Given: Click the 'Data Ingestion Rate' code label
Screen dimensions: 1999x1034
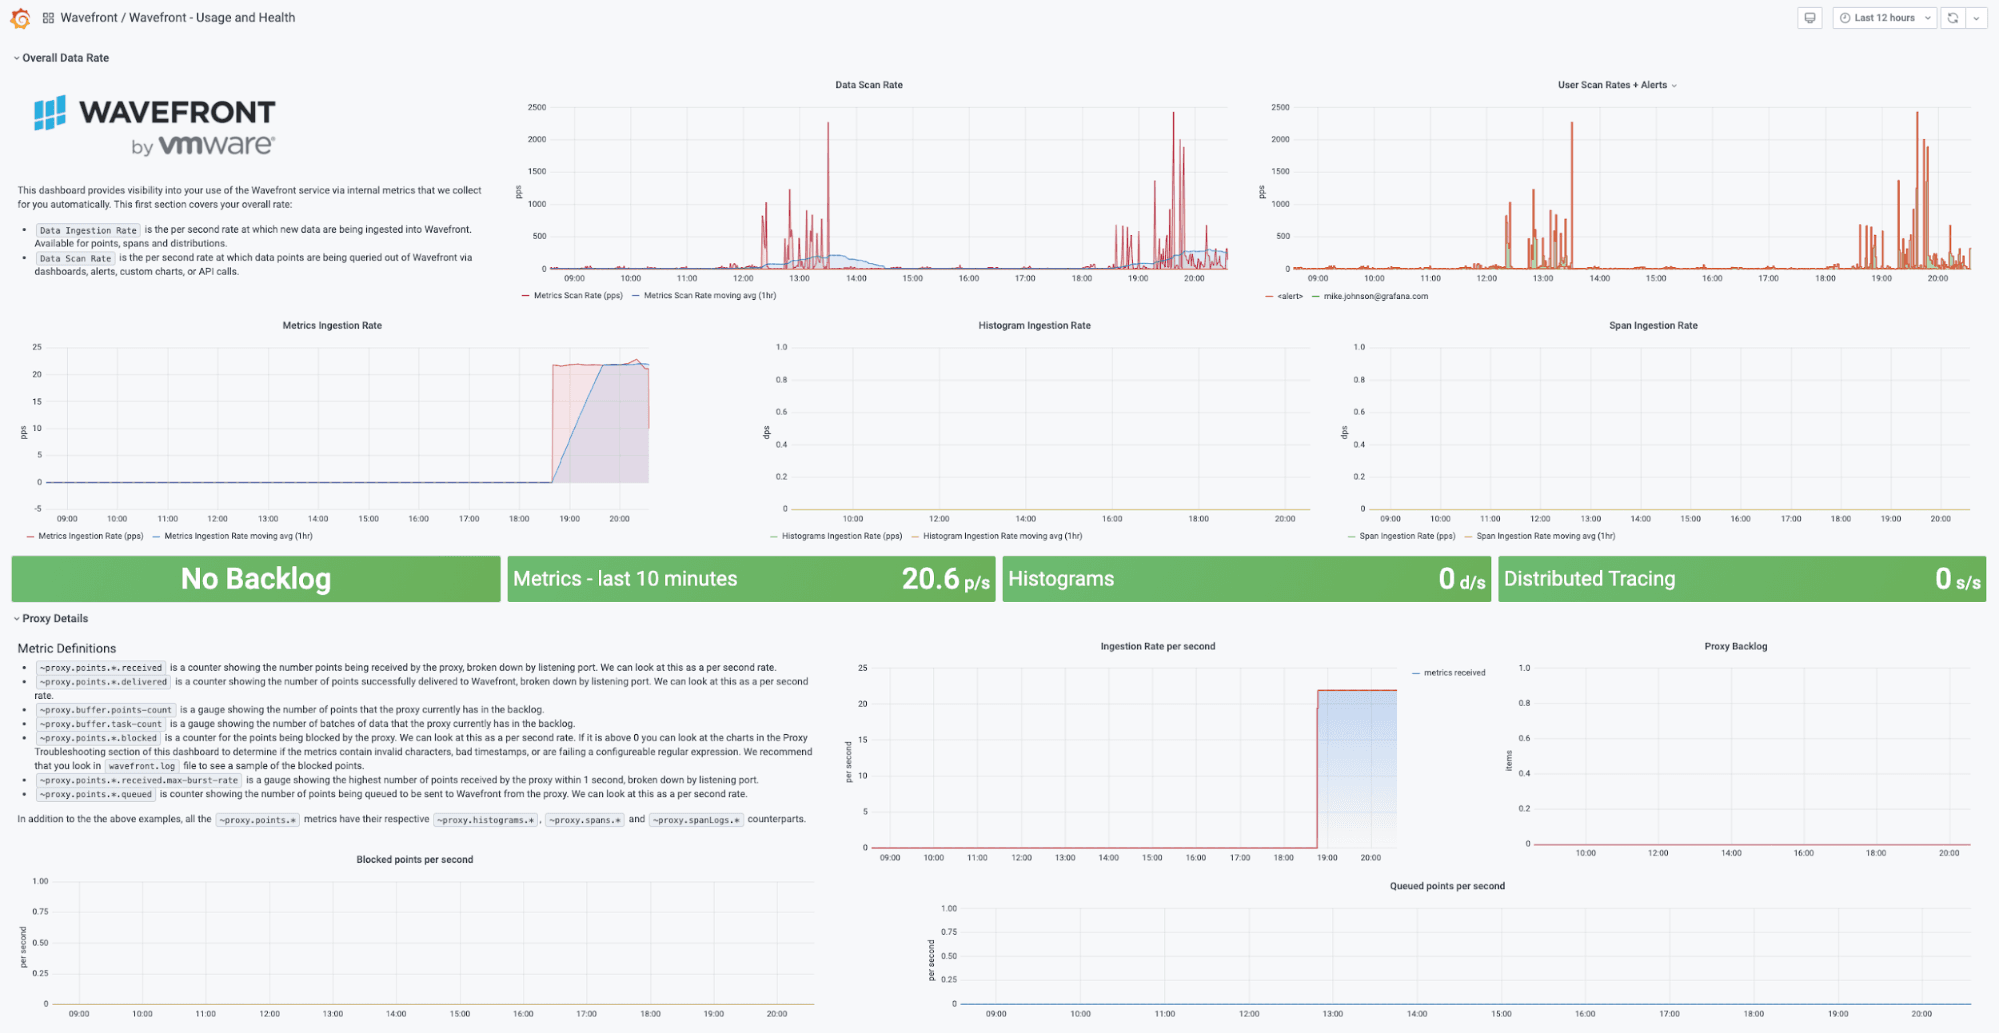Looking at the screenshot, I should (88, 231).
